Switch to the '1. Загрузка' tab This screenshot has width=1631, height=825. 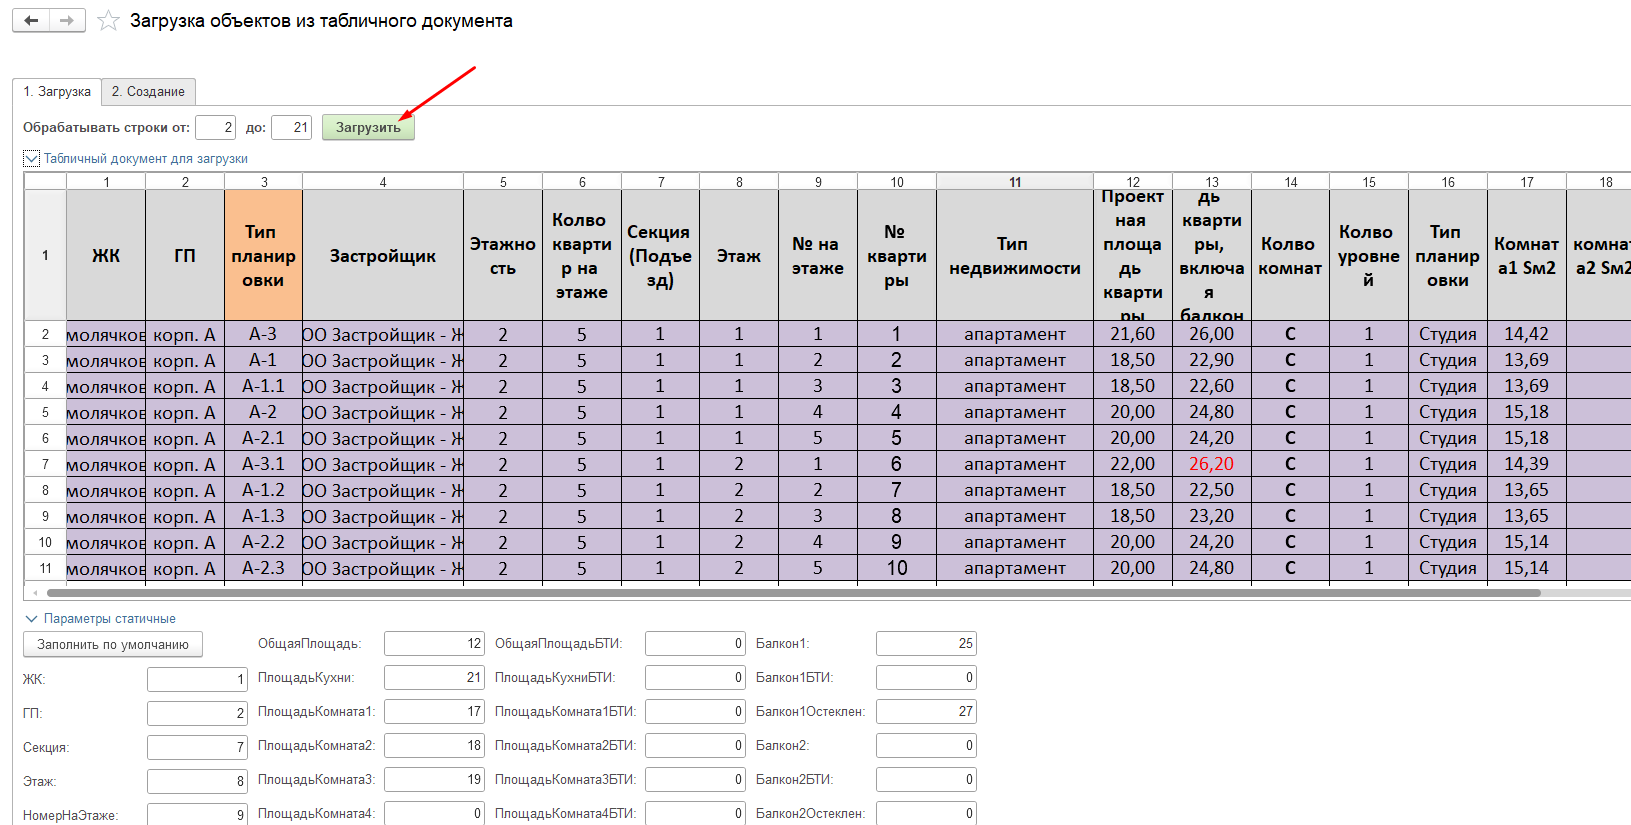pyautogui.click(x=57, y=92)
